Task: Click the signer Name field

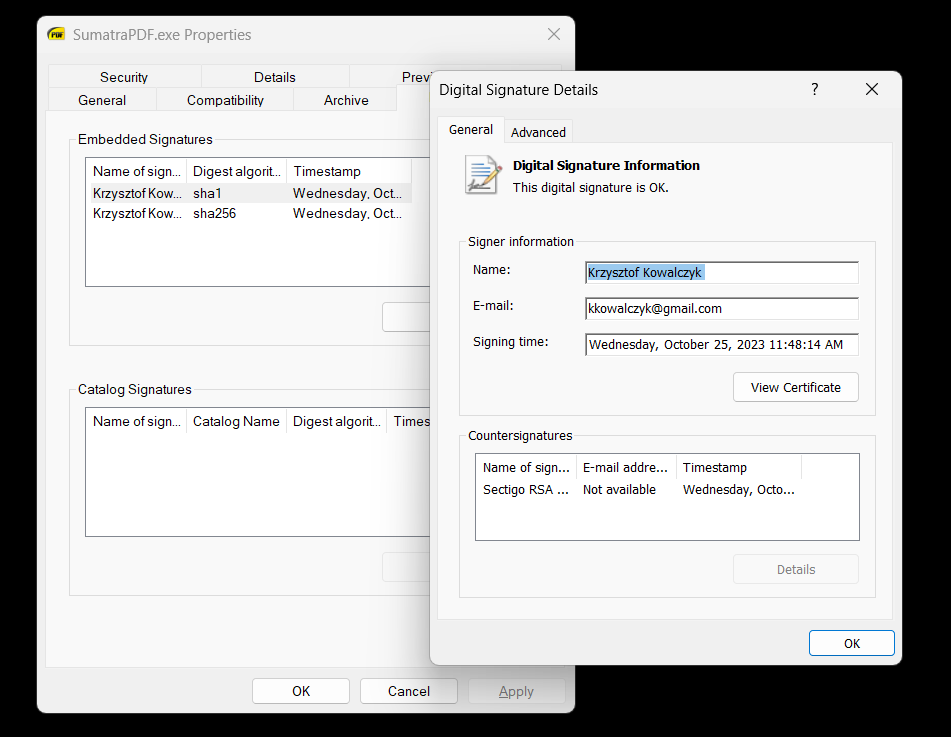Action: [722, 272]
